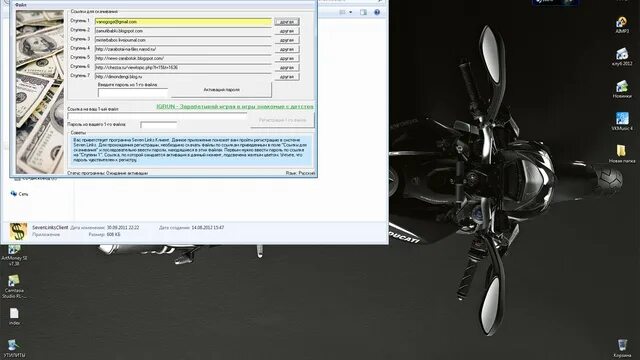Screen dimensions: 640x360
Task: Open Explorer help question mark icon
Action: (377, 12)
